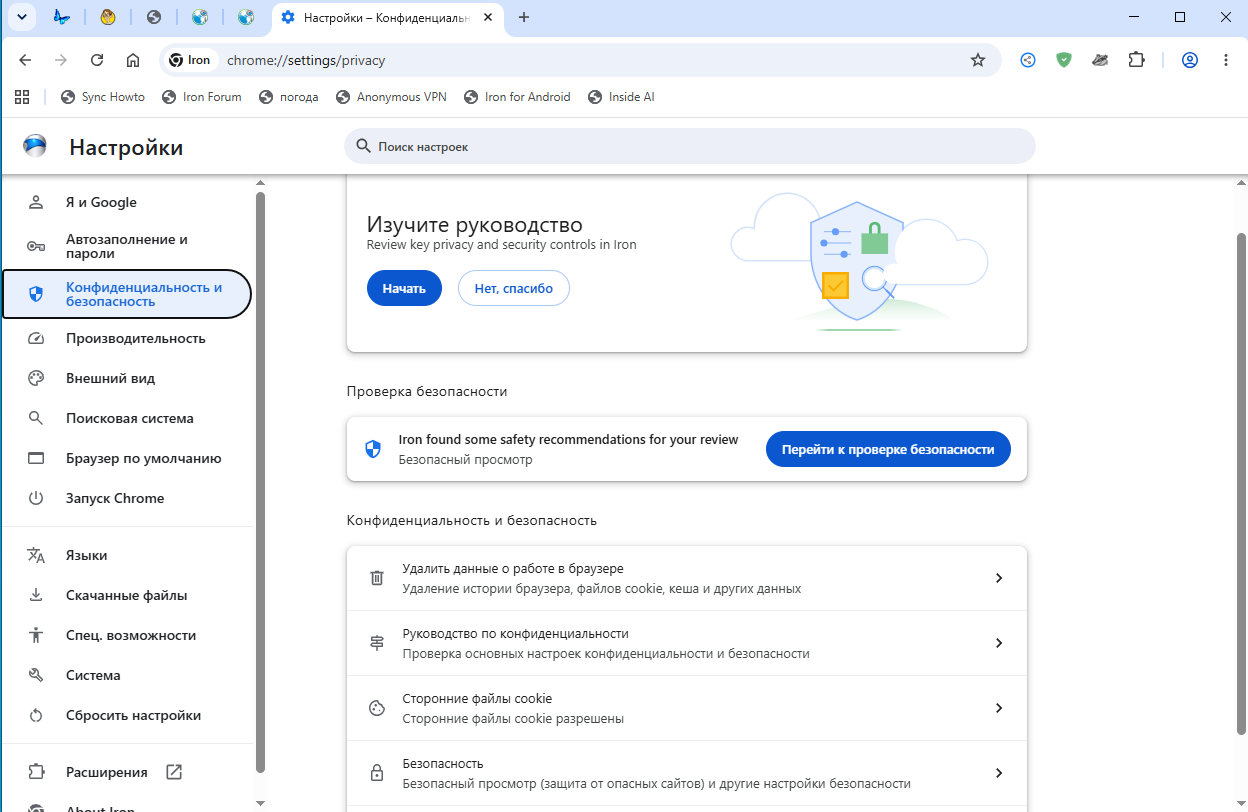
Task: Open the tab search dropdown arrow
Action: click(x=21, y=17)
